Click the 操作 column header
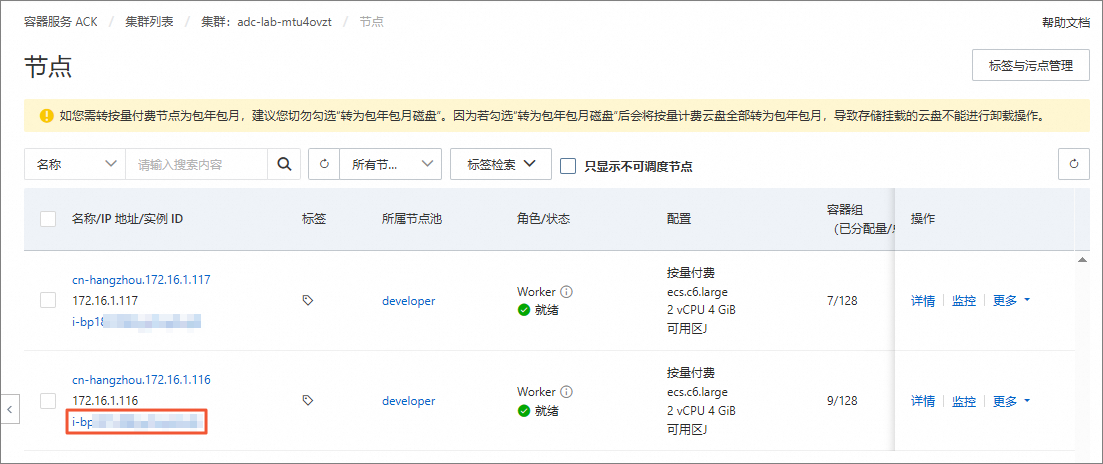Image resolution: width=1103 pixels, height=464 pixels. click(x=923, y=219)
